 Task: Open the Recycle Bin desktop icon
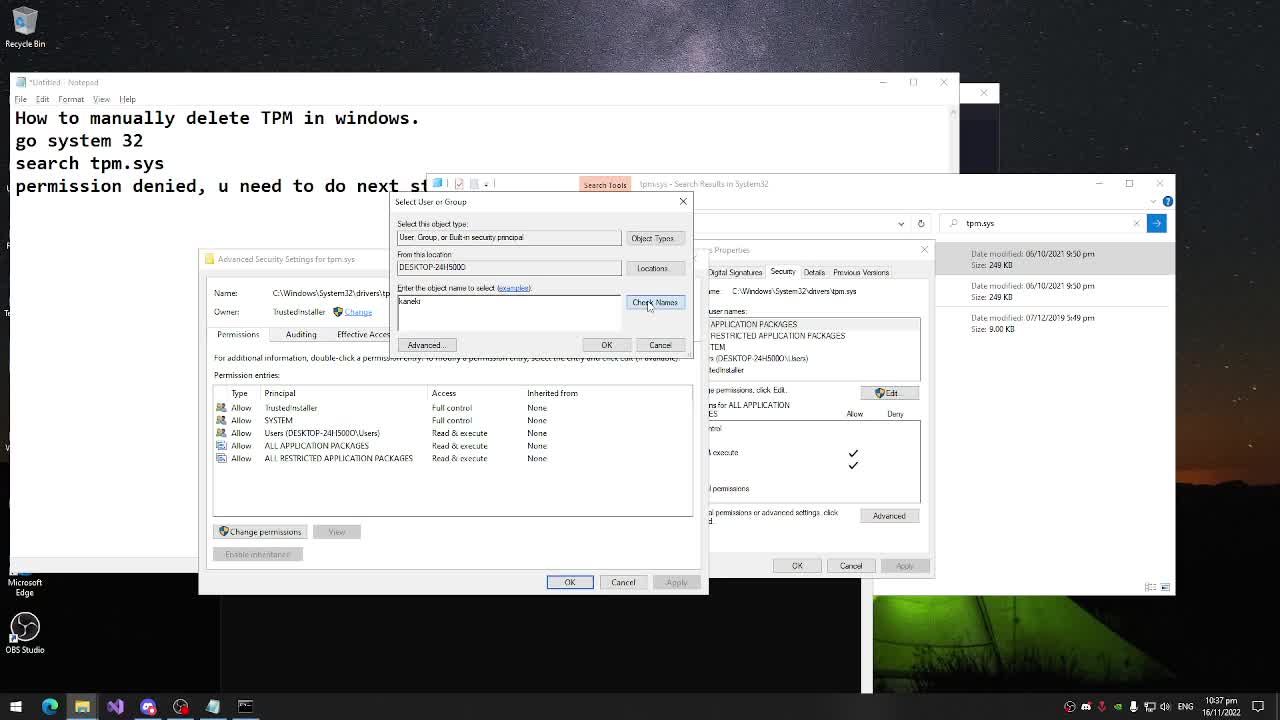pyautogui.click(x=25, y=25)
